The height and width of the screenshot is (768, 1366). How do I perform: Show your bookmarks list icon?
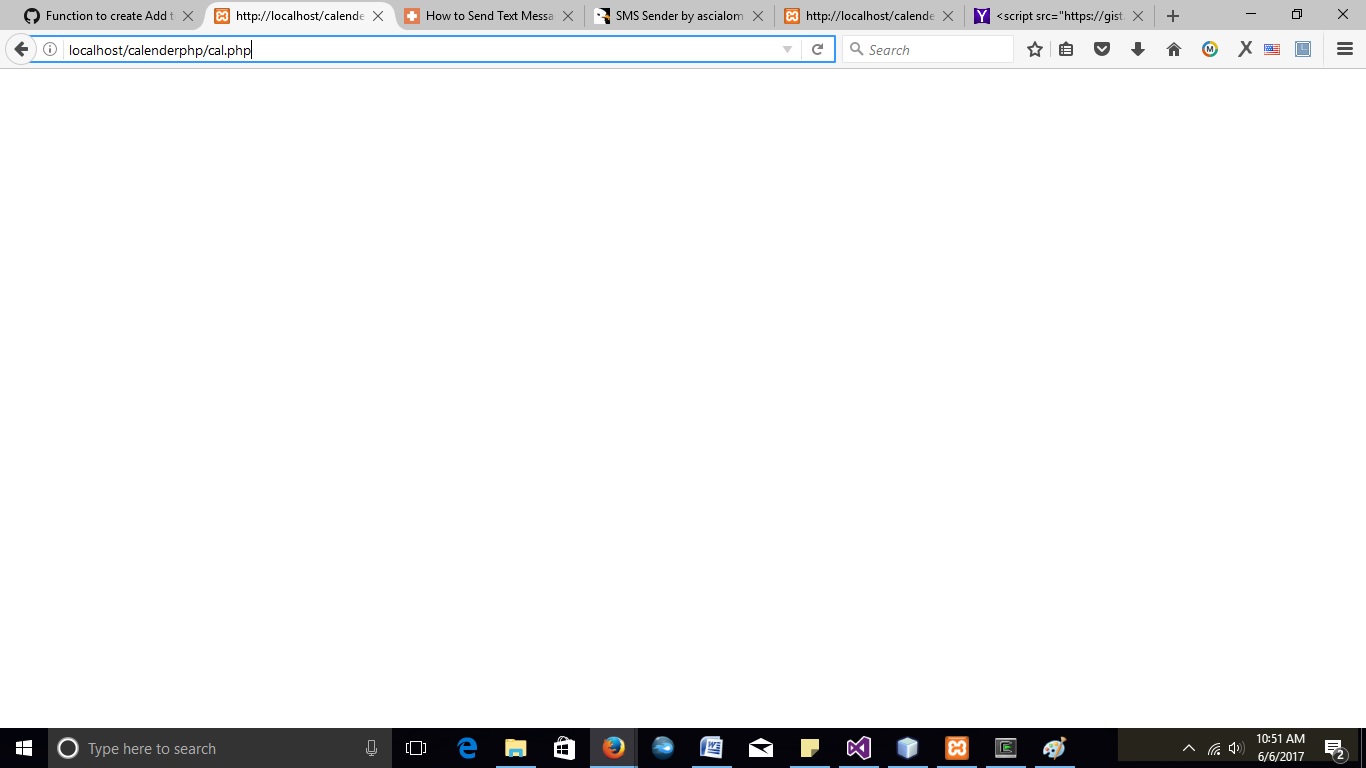point(1066,49)
